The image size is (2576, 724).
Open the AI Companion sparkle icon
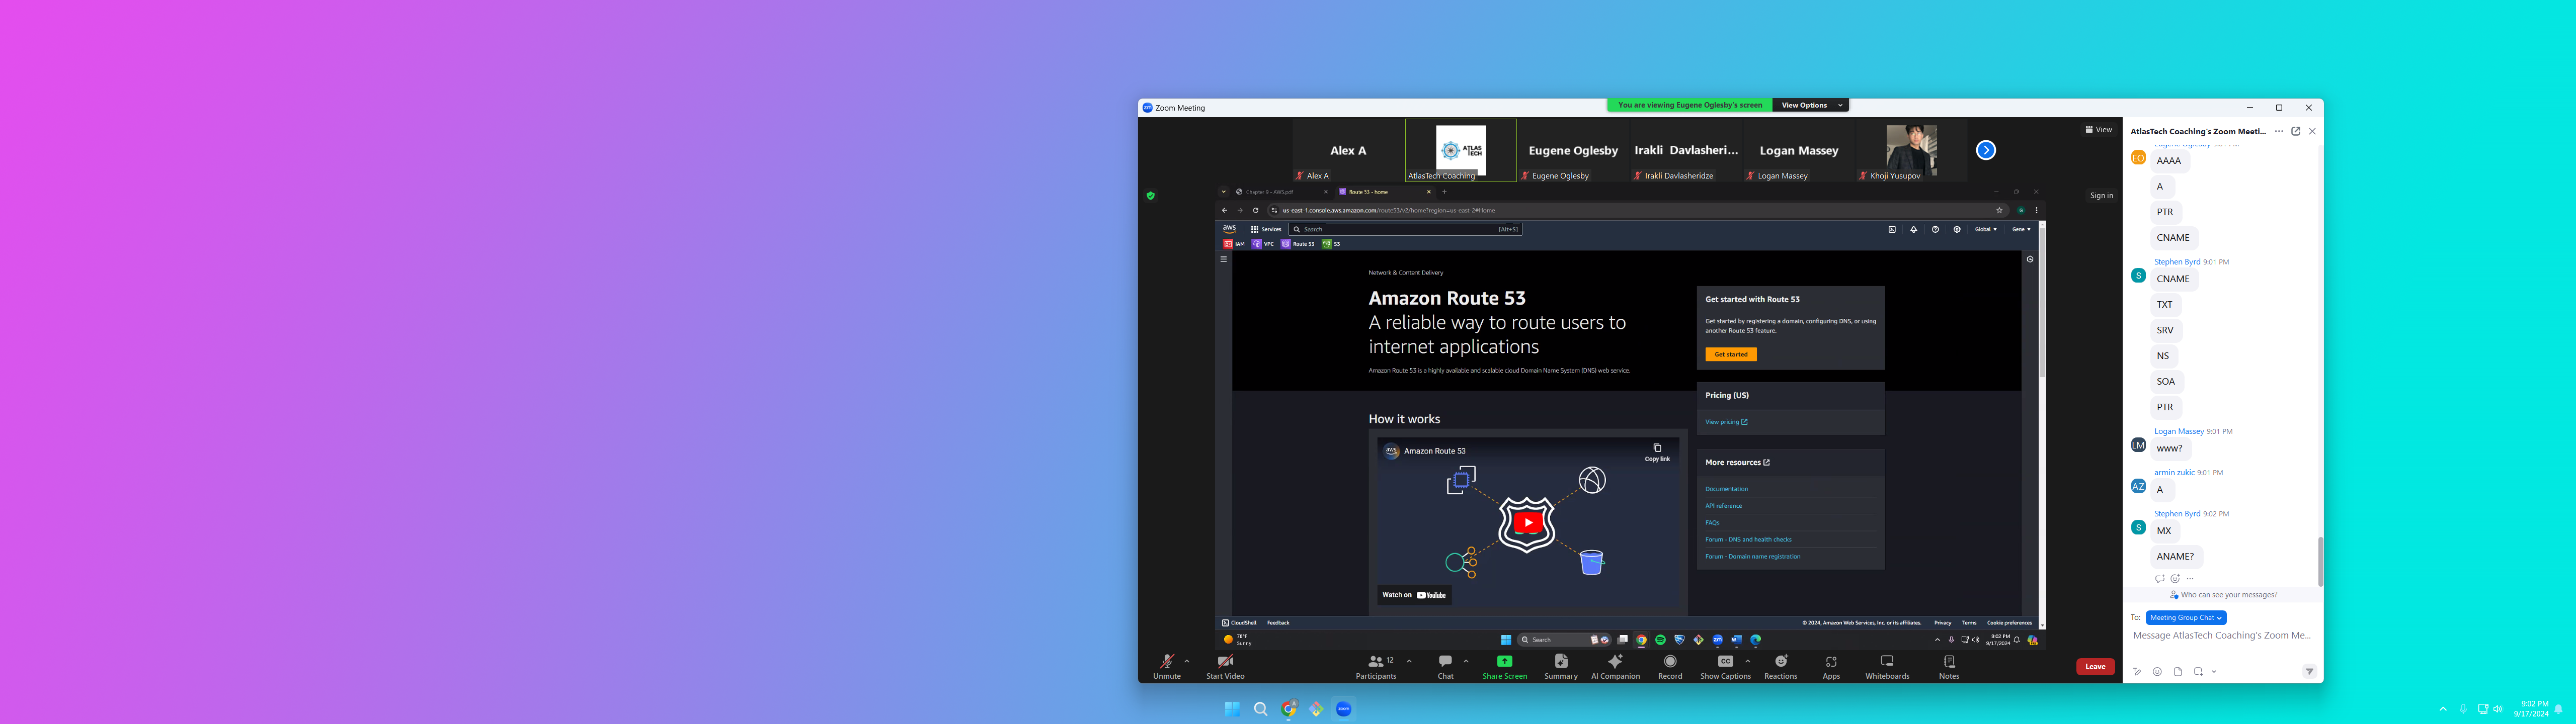tap(1615, 662)
